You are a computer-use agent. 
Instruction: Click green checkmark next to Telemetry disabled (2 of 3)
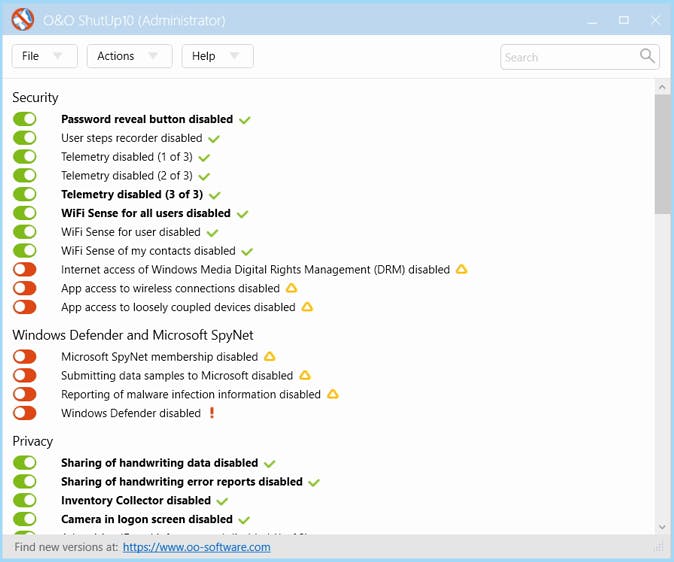[204, 176]
